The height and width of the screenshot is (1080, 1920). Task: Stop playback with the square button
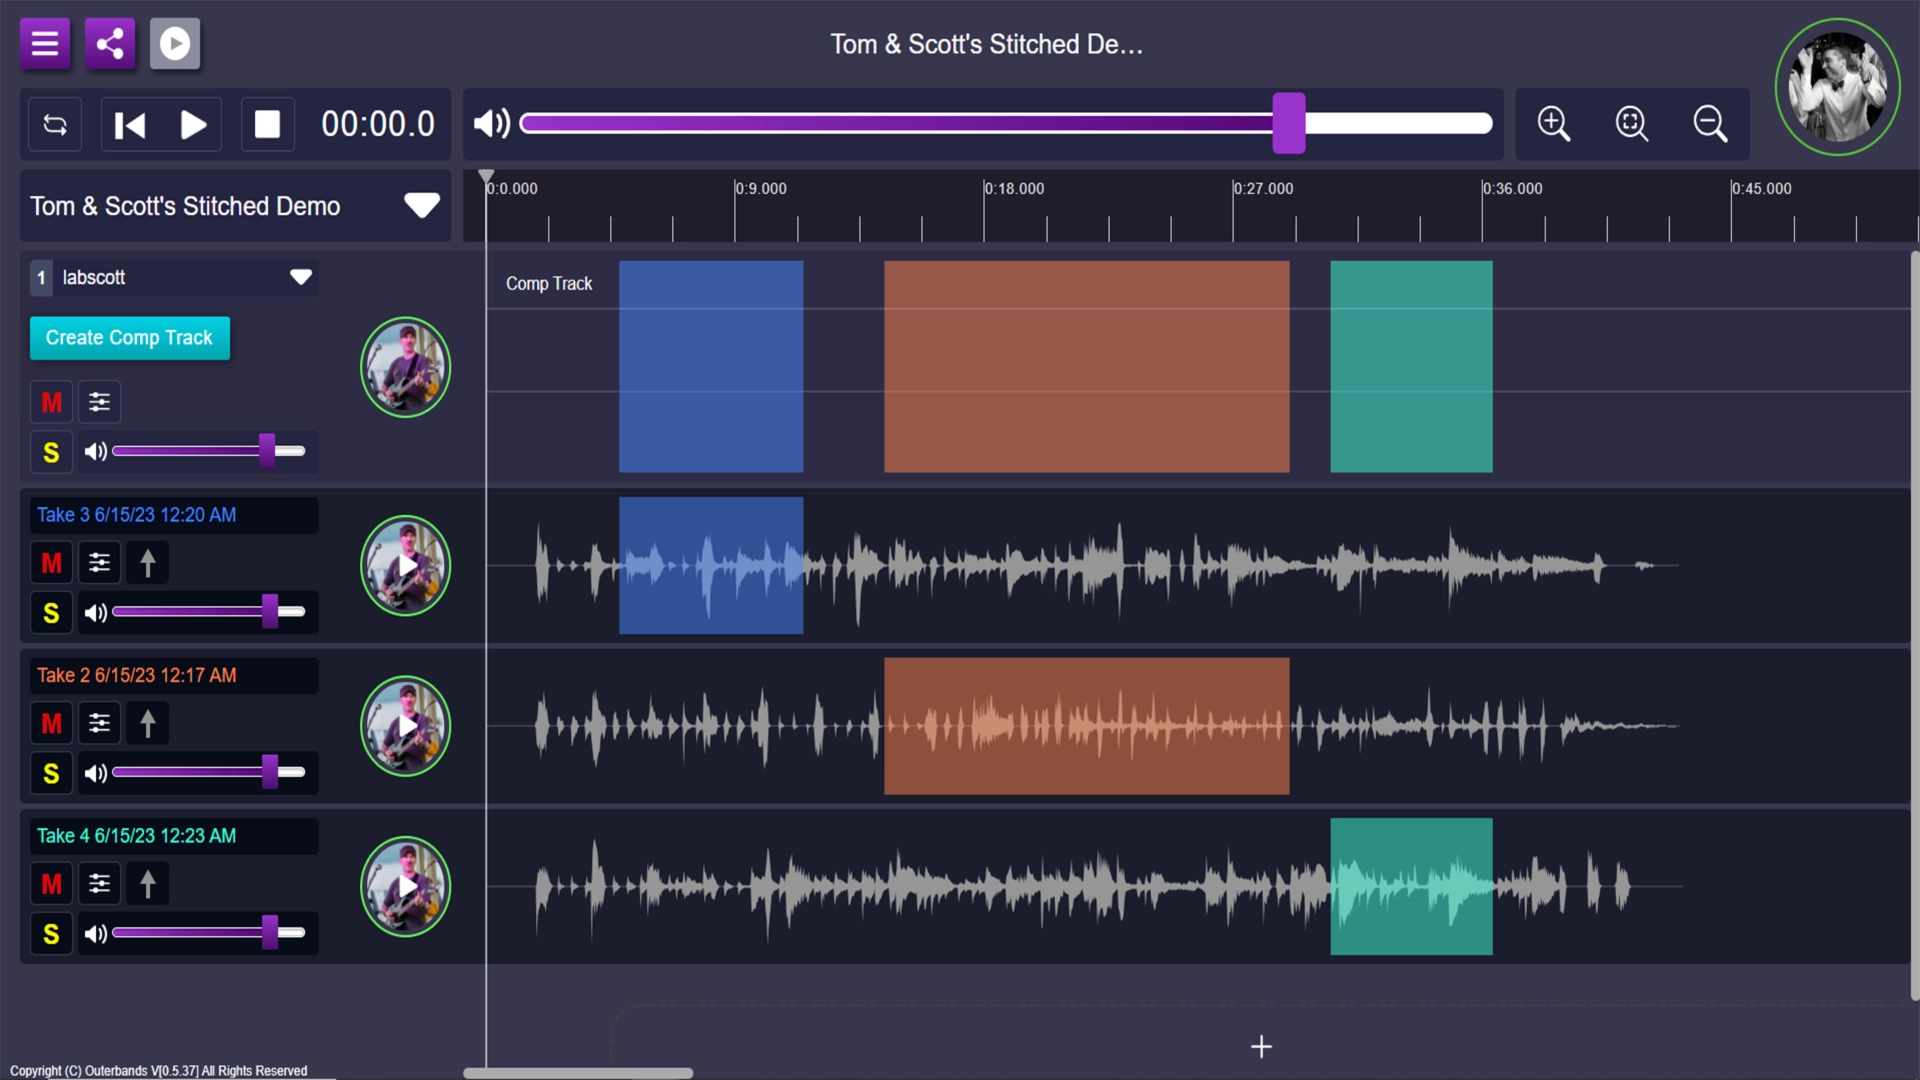point(267,125)
